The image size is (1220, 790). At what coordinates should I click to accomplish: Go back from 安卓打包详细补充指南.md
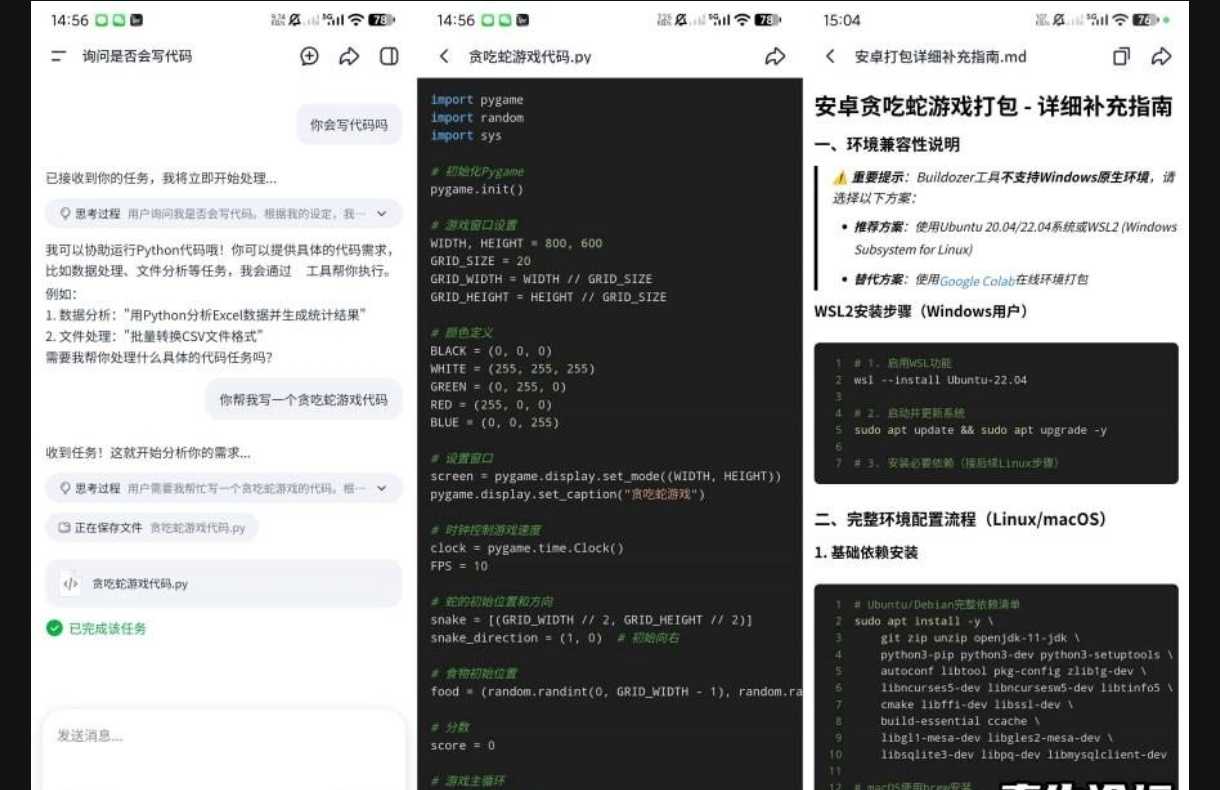[830, 57]
